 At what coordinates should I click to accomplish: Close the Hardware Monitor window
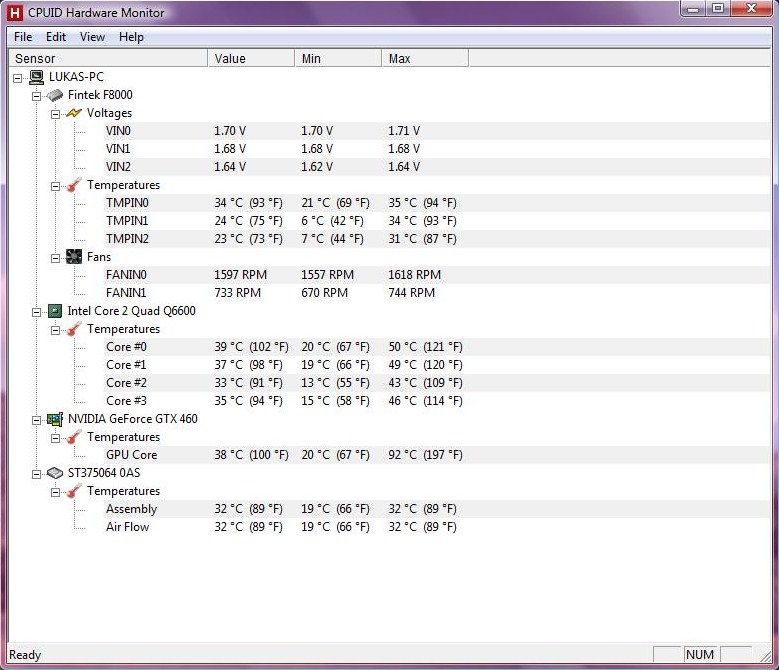(x=751, y=8)
